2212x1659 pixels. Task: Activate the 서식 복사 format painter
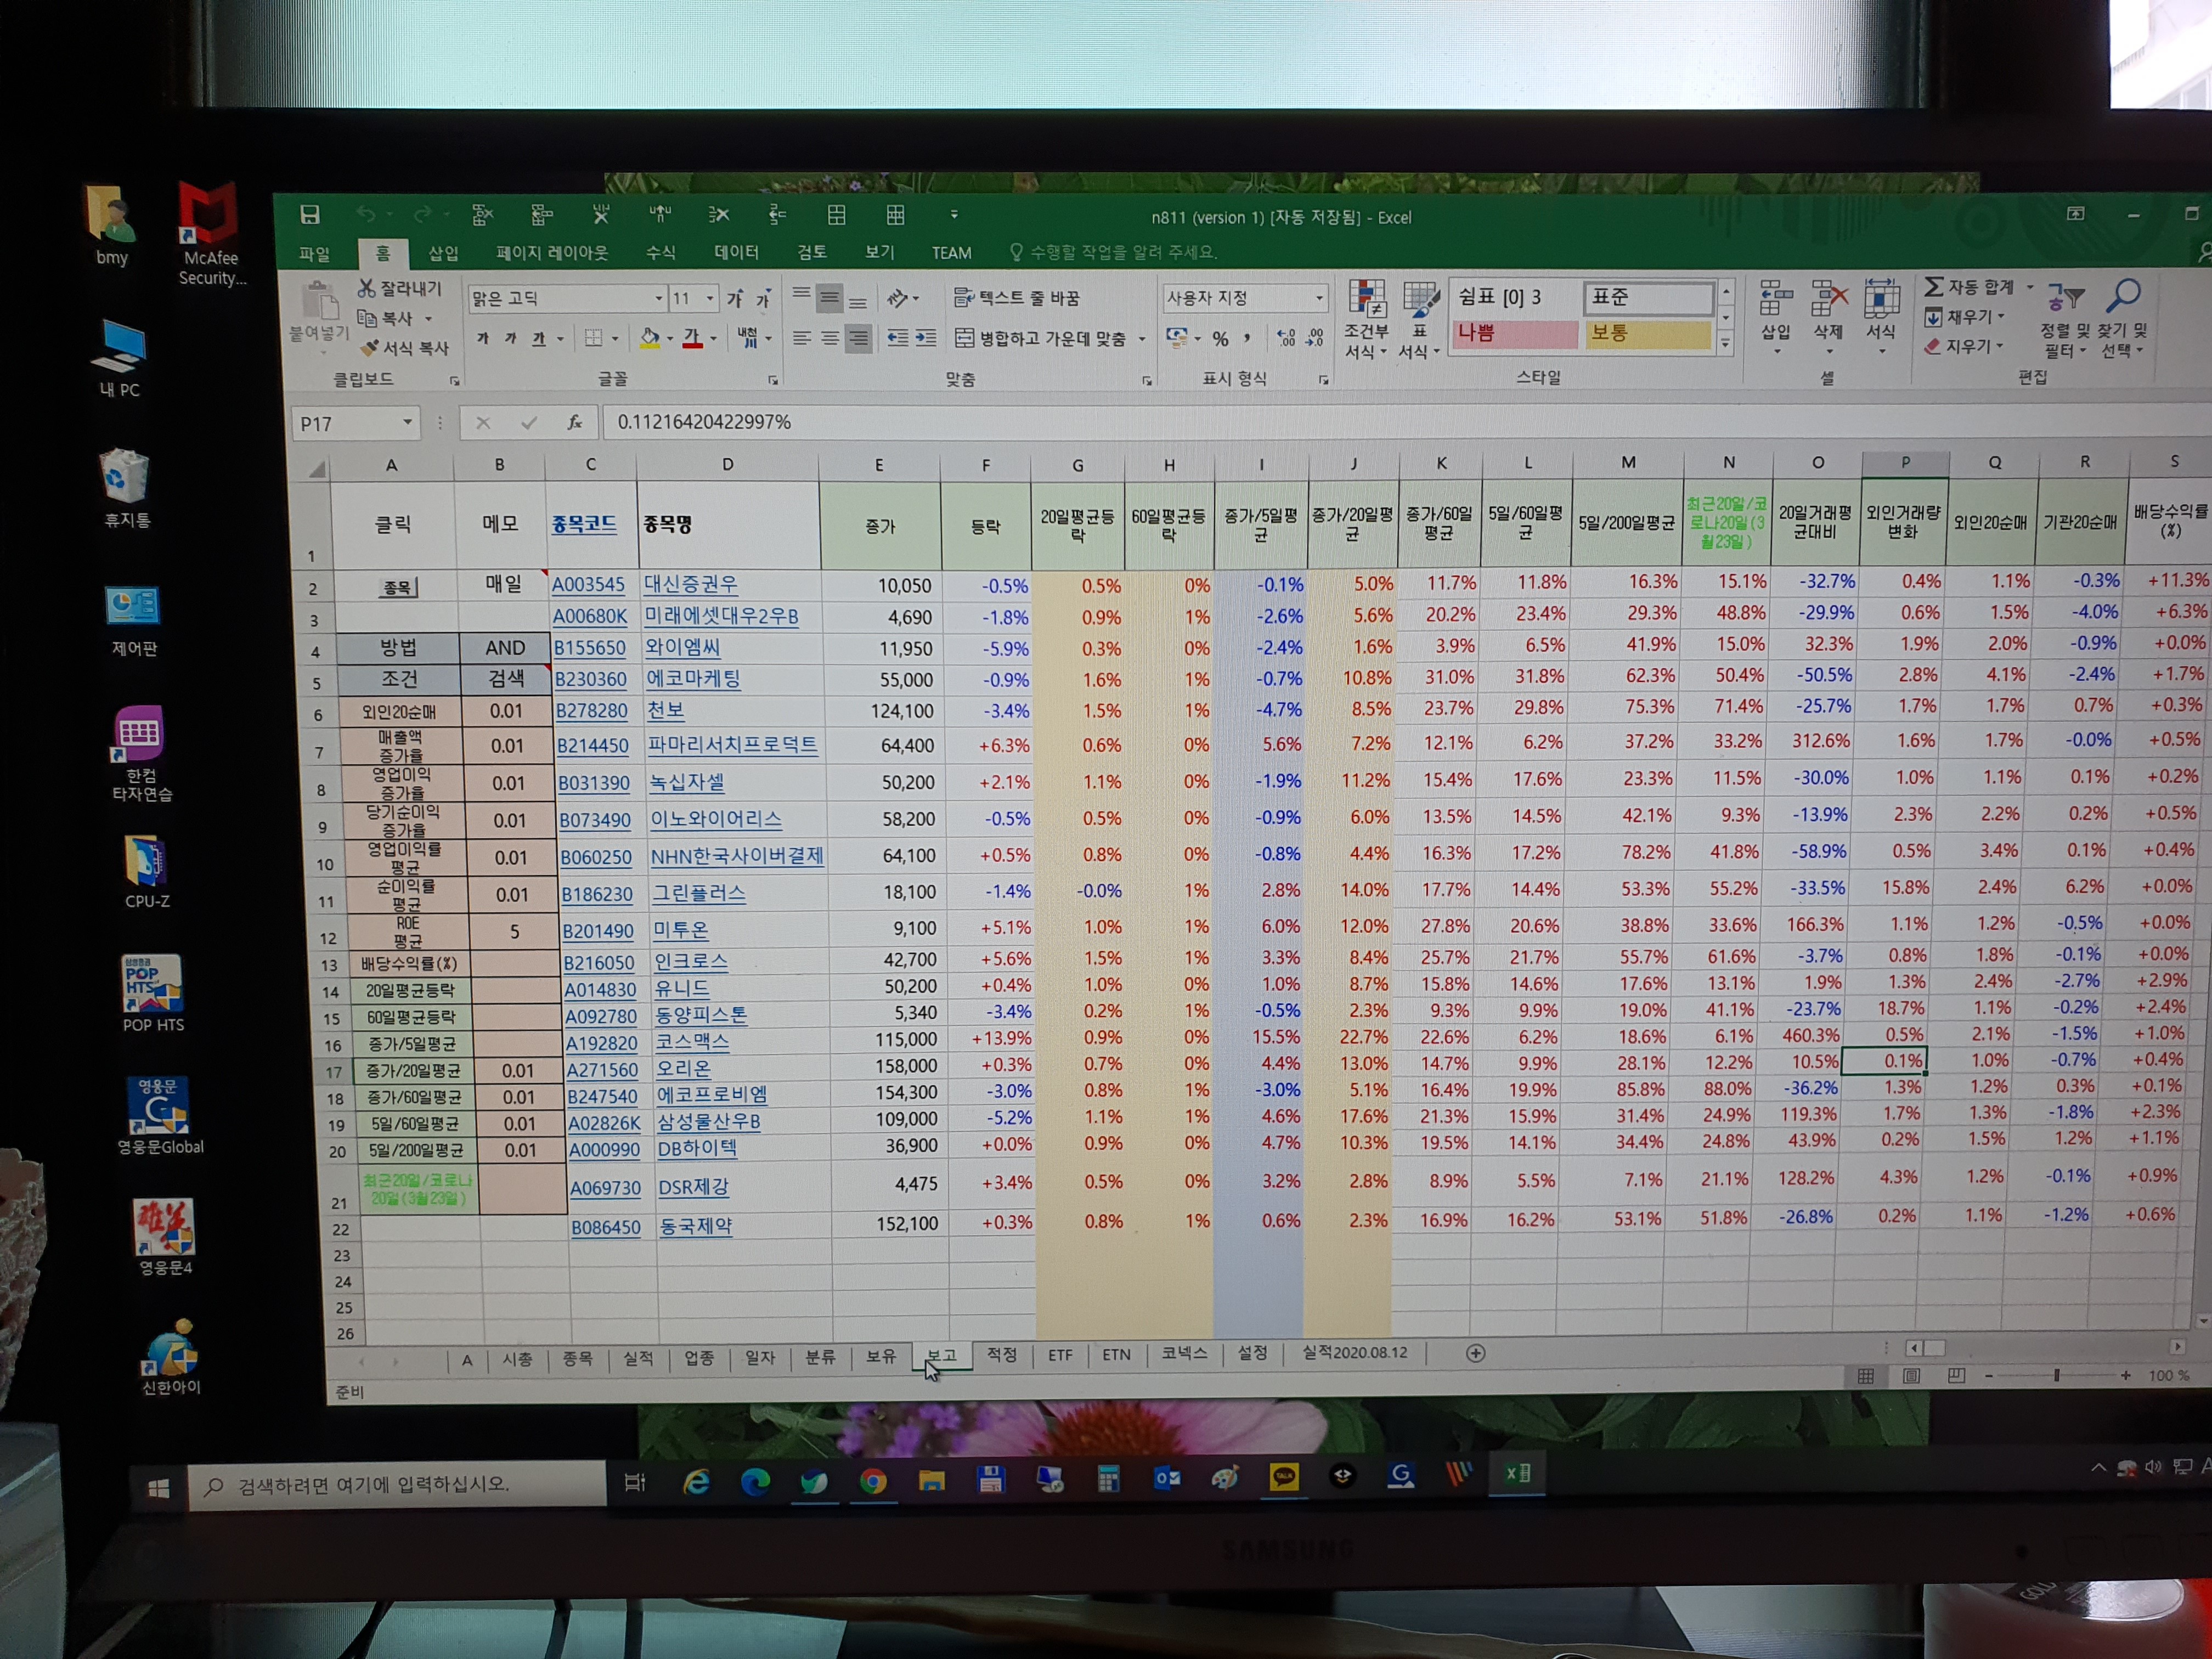tap(404, 347)
